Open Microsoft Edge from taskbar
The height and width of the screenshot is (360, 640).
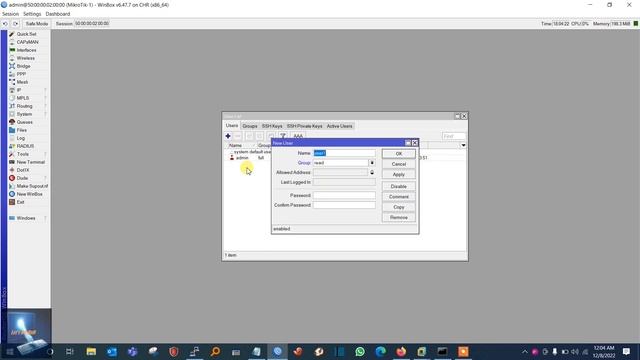pyautogui.click(x=381, y=351)
